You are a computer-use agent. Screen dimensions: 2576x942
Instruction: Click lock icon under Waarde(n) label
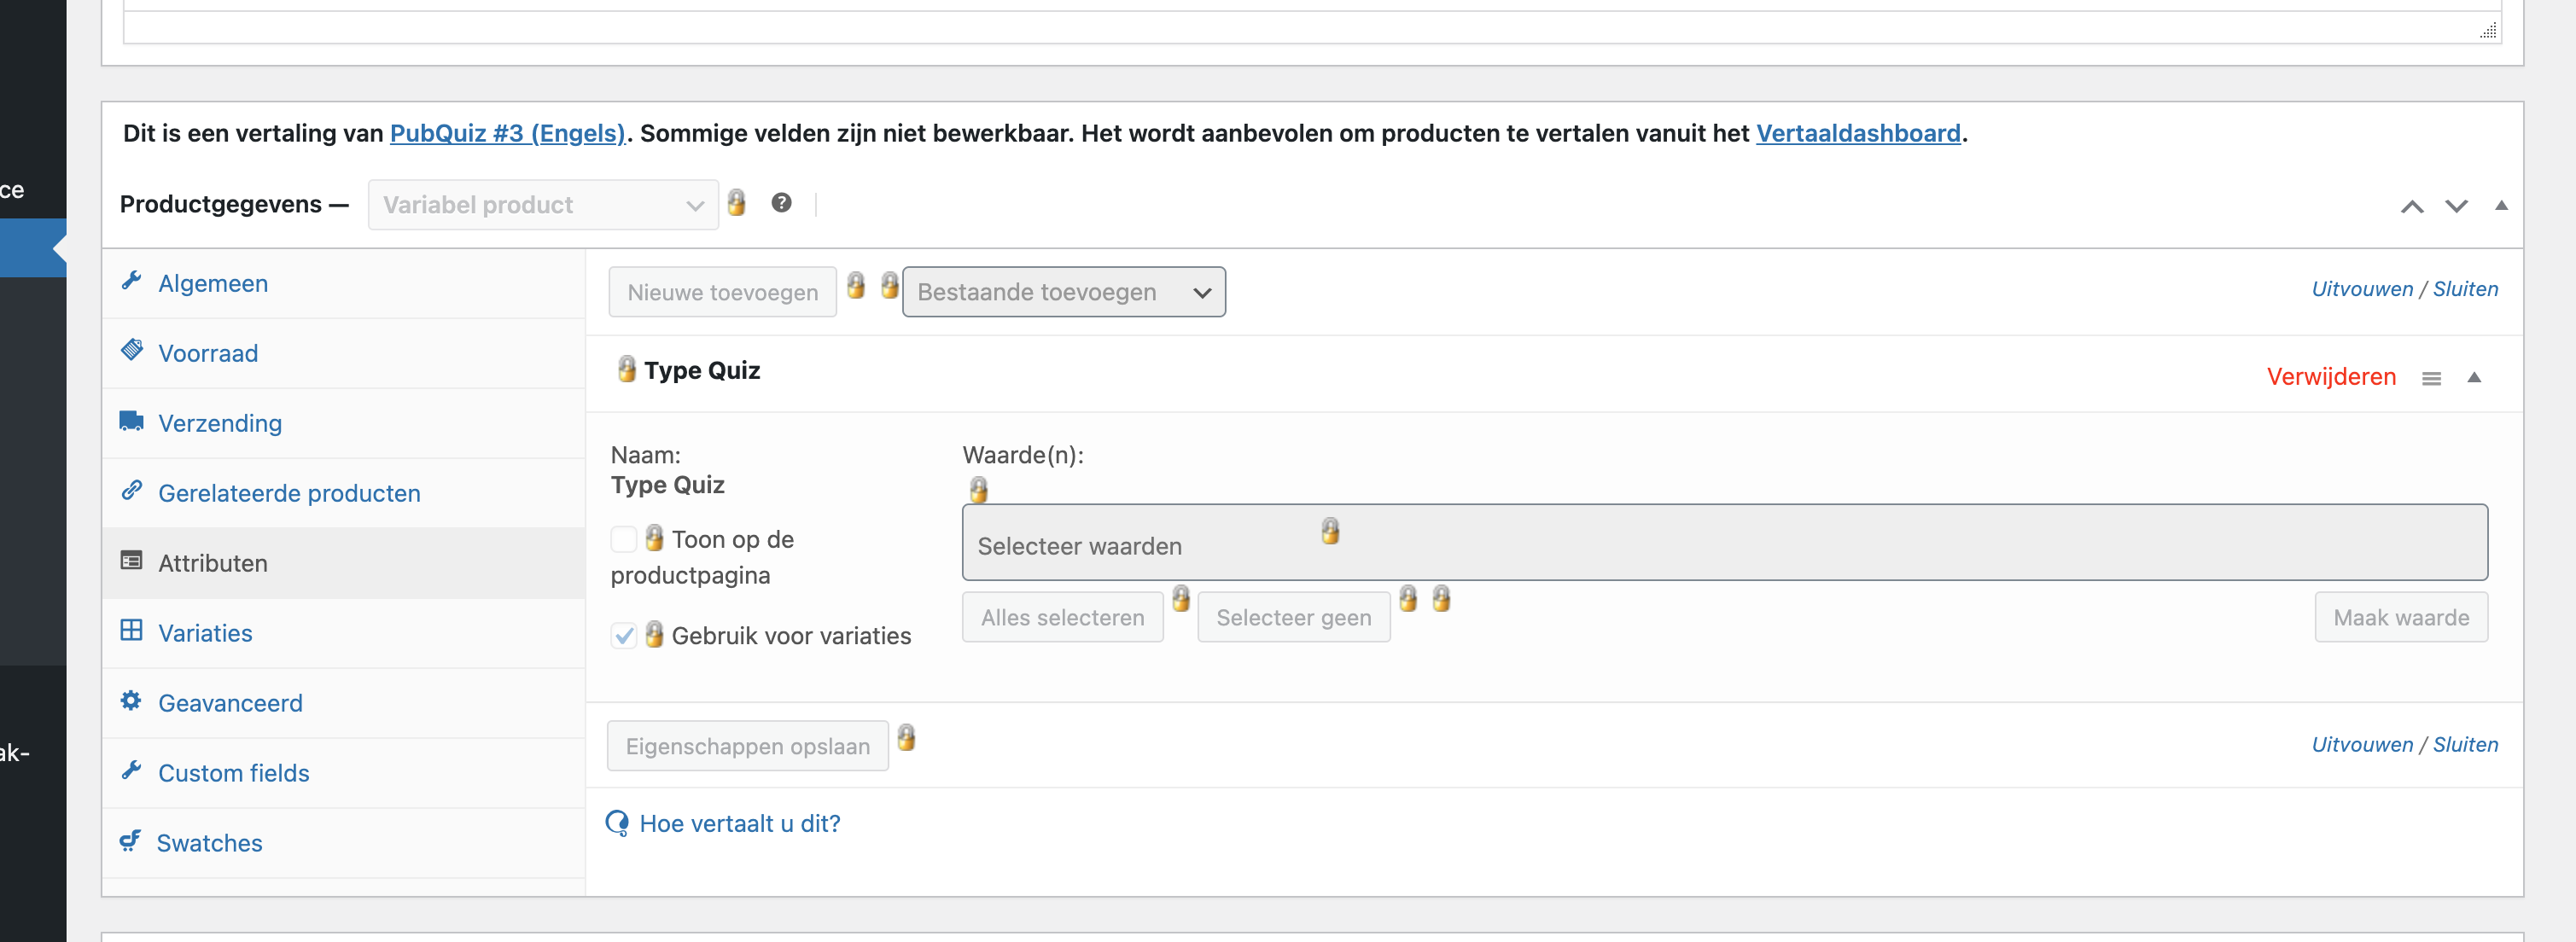pyautogui.click(x=978, y=489)
